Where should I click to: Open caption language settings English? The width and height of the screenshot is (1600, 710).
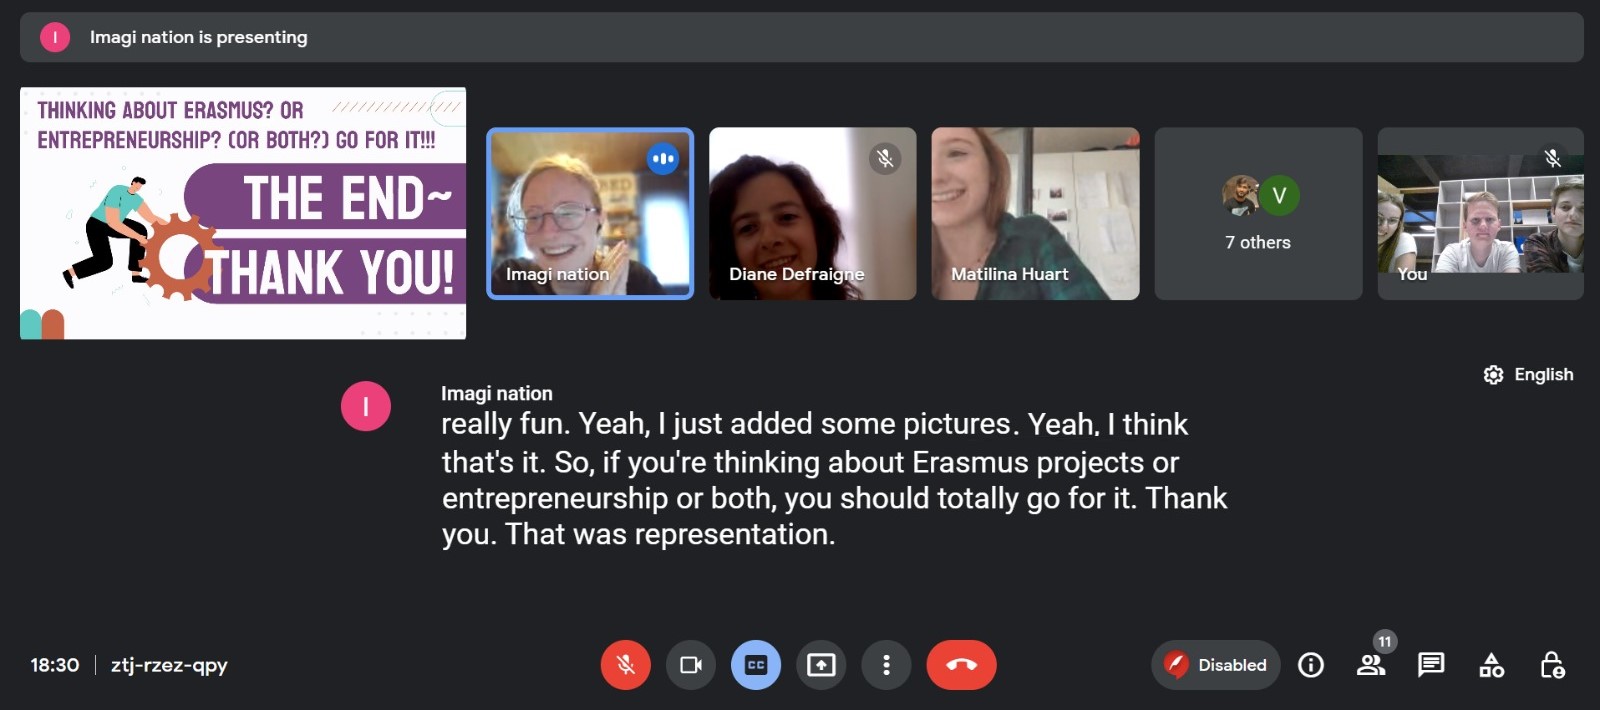coord(1528,375)
